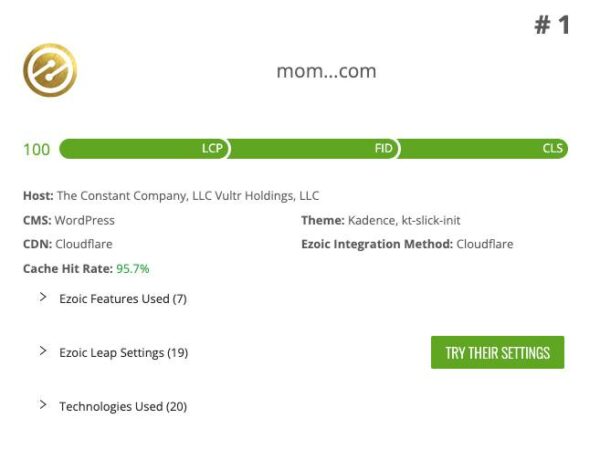Screen dimensions: 600x450
Task: Click the FID segment of score bar
Action: [x=314, y=149]
